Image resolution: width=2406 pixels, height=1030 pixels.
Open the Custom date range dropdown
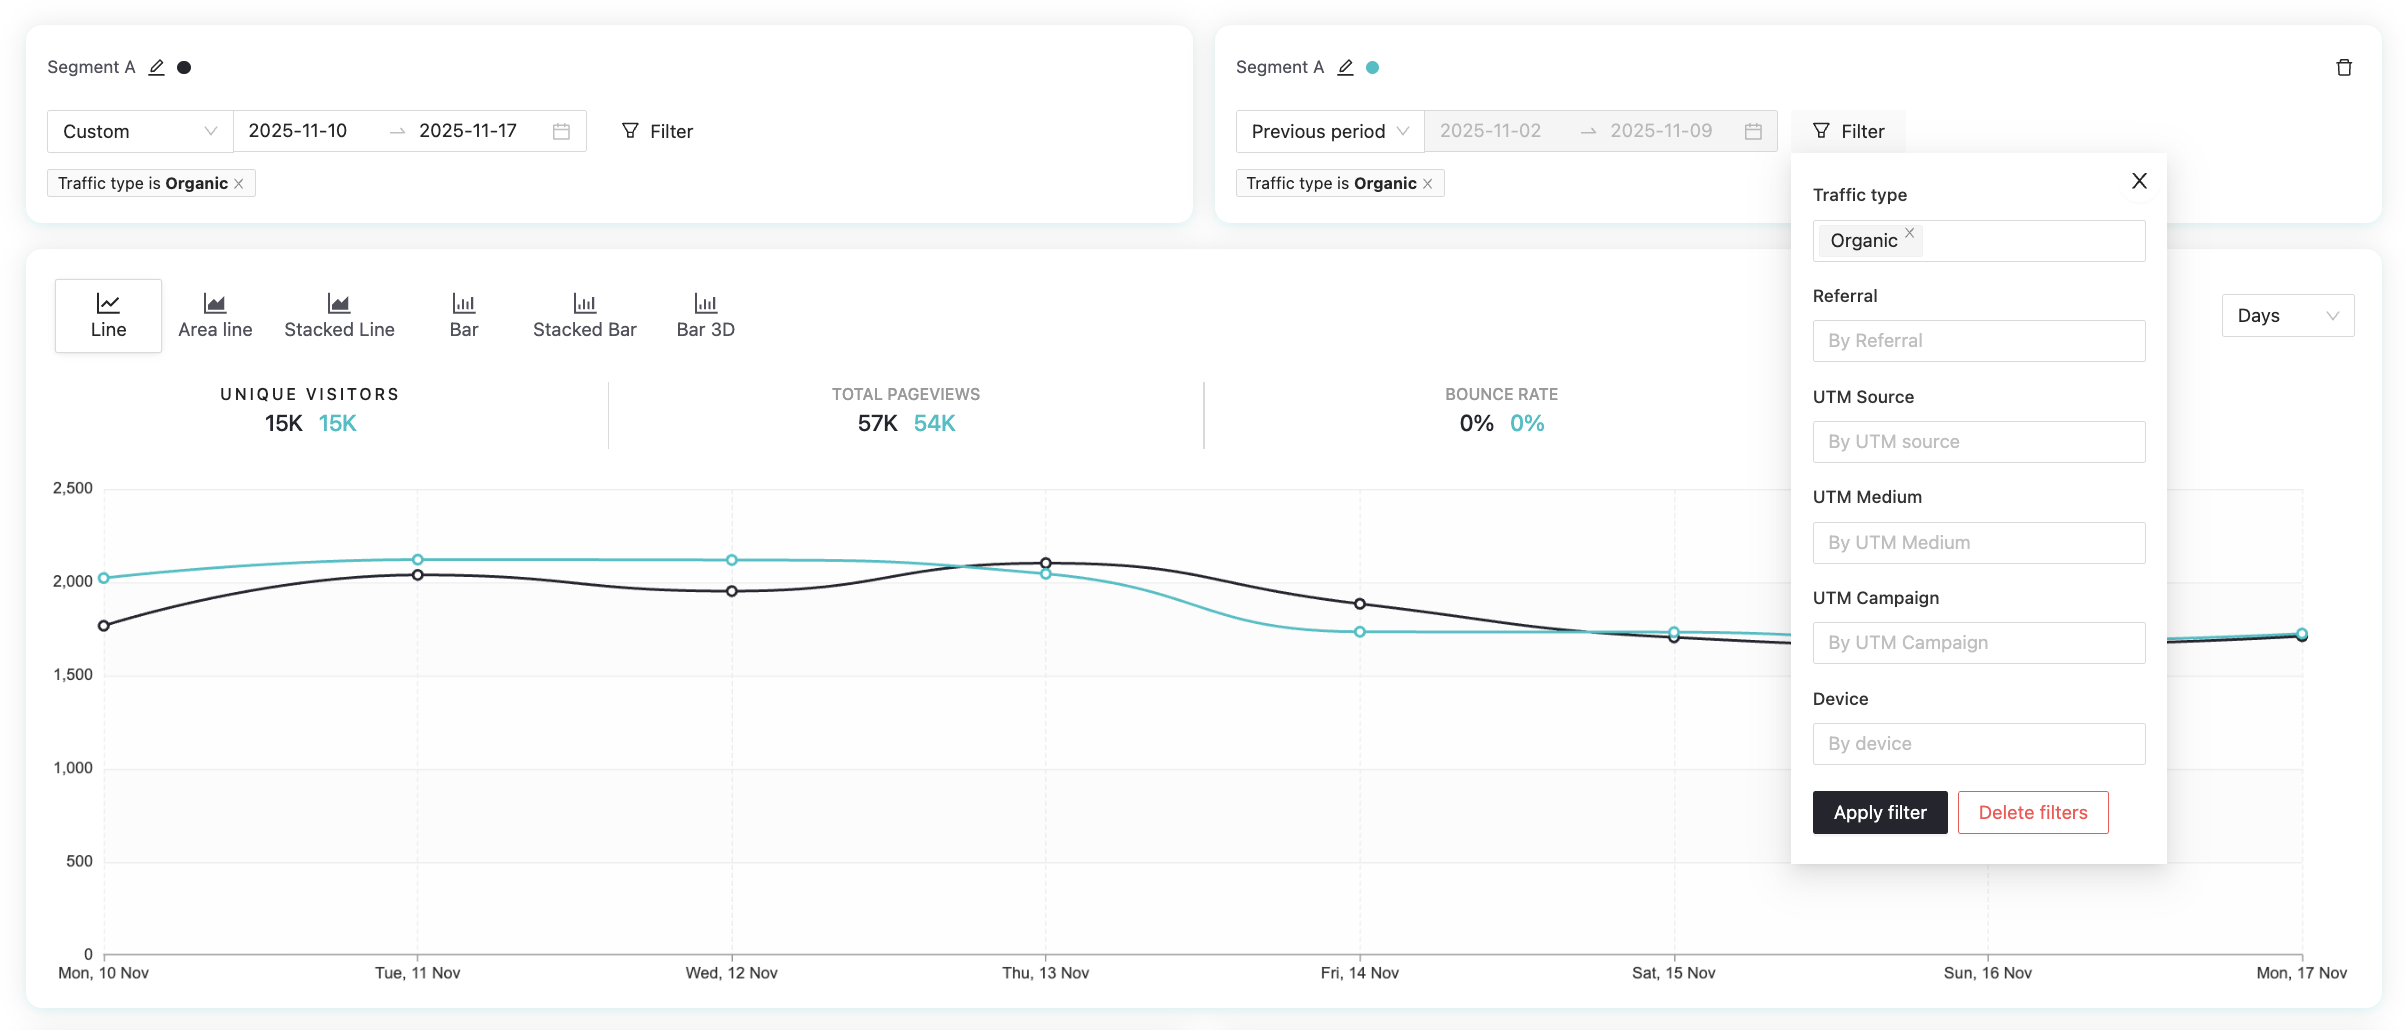139,131
